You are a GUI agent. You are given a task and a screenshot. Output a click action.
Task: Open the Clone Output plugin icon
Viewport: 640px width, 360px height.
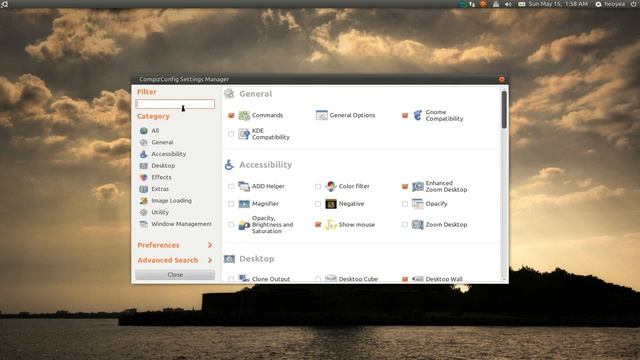click(244, 278)
